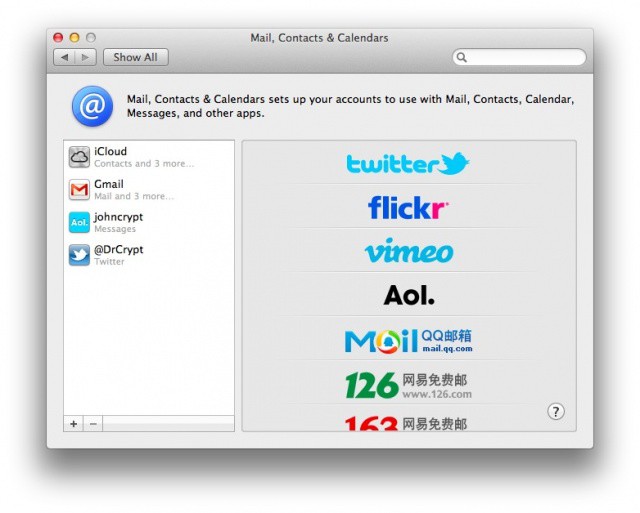Choose Aol. as the account type
Screen dimensions: 640x513
[x=409, y=295]
